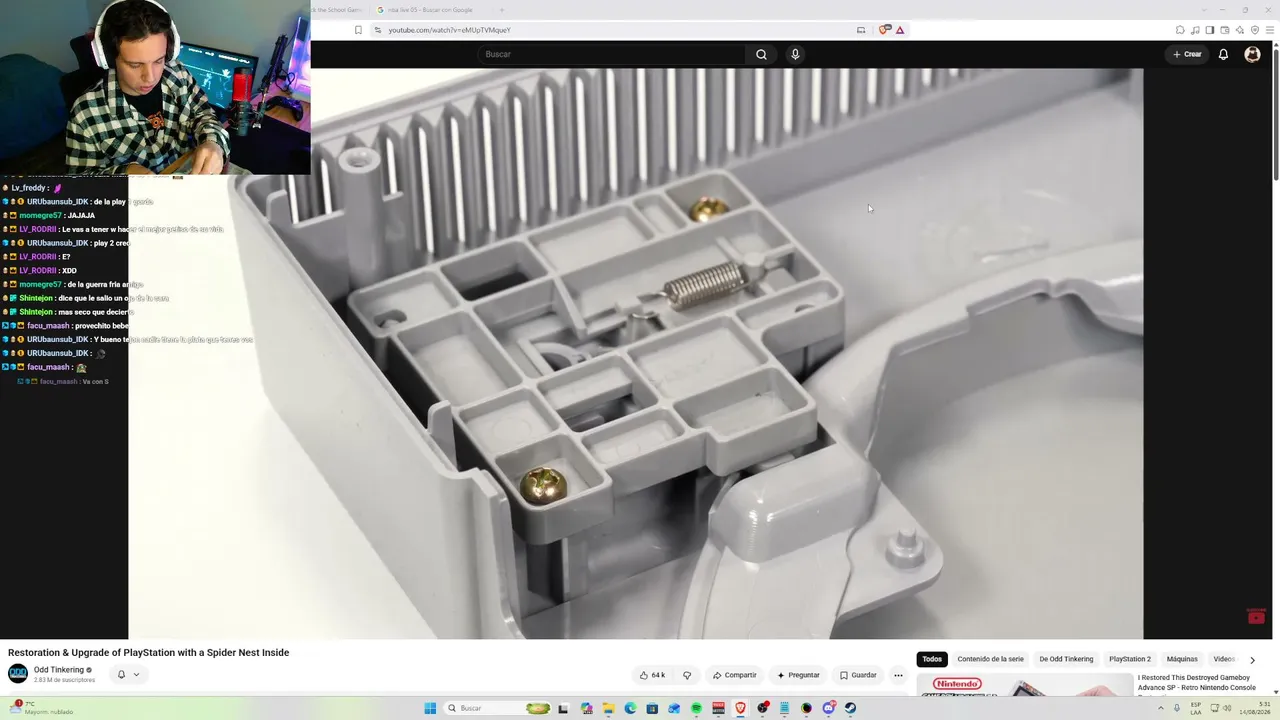Open the Gameboy Advance SP recommended video thumbnail

1024,686
